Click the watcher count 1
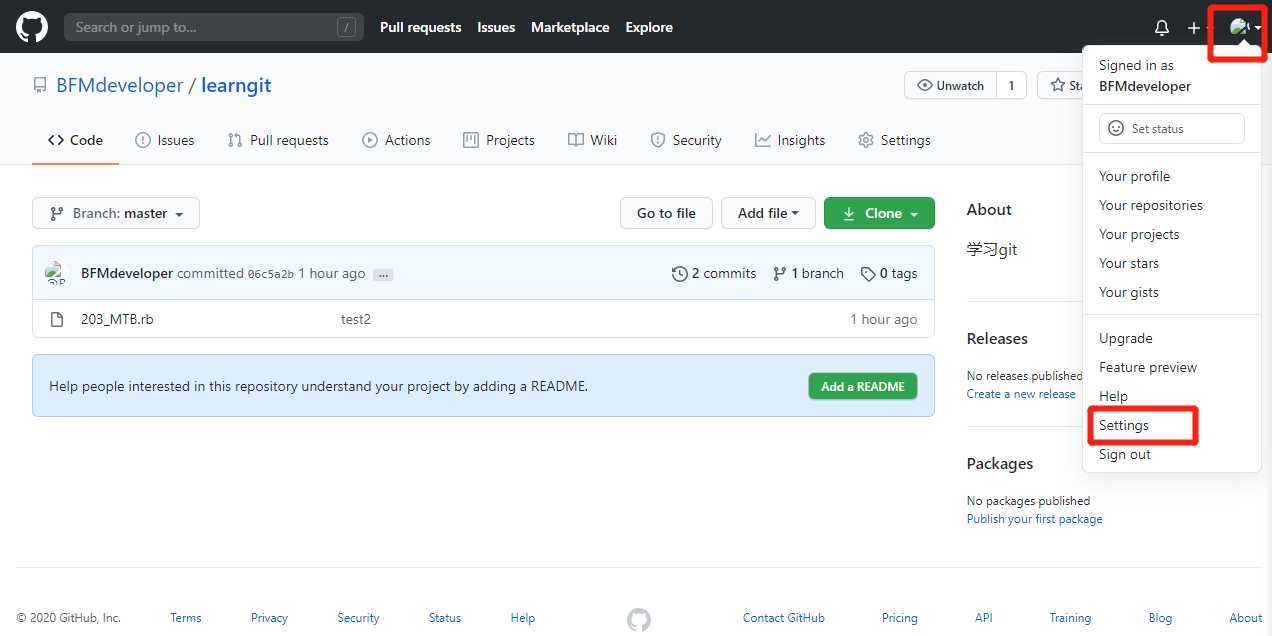The image size is (1272, 636). pyautogui.click(x=1011, y=85)
